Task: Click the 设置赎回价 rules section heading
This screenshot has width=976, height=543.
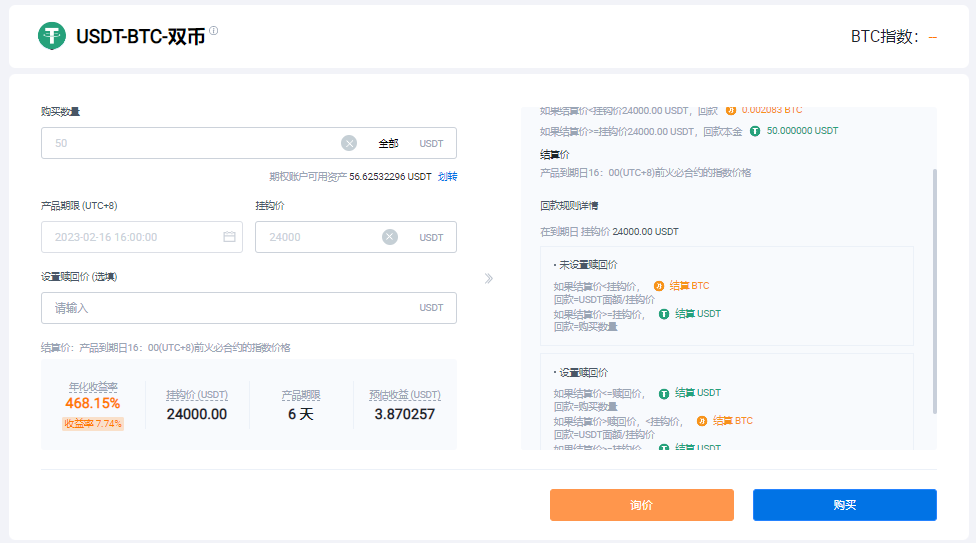Action: click(x=583, y=372)
